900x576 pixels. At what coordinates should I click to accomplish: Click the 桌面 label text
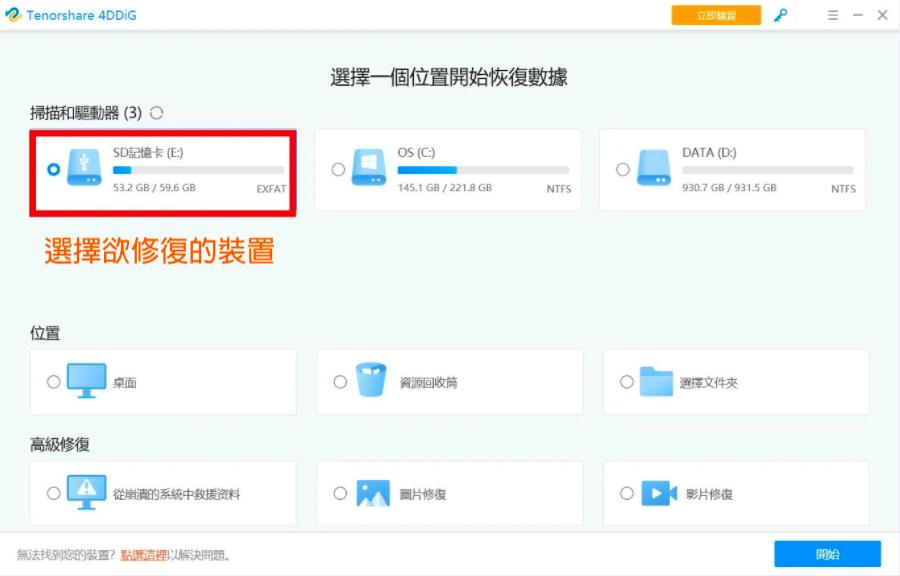tap(125, 383)
